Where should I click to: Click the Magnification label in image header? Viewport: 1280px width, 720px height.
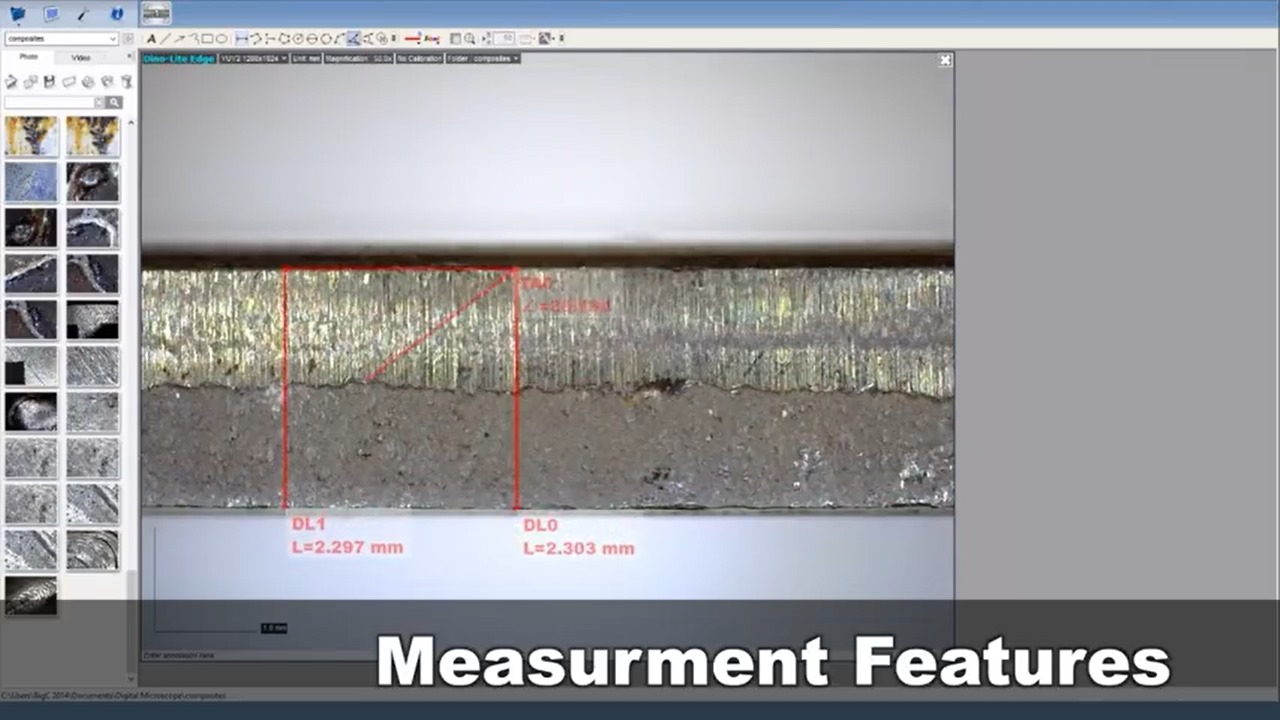pos(358,58)
